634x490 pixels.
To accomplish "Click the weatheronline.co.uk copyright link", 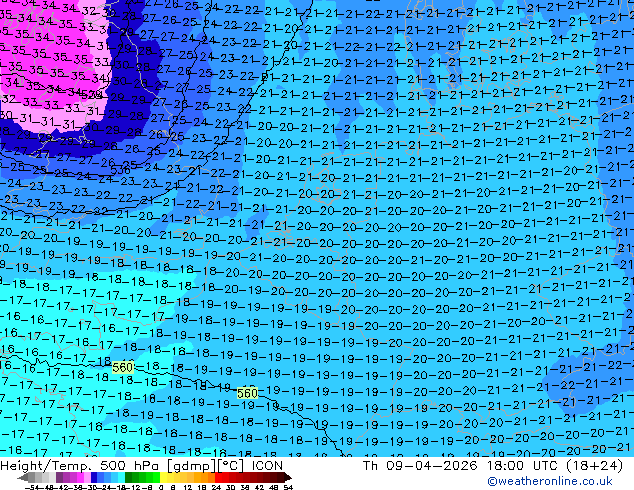I will tap(550, 481).
